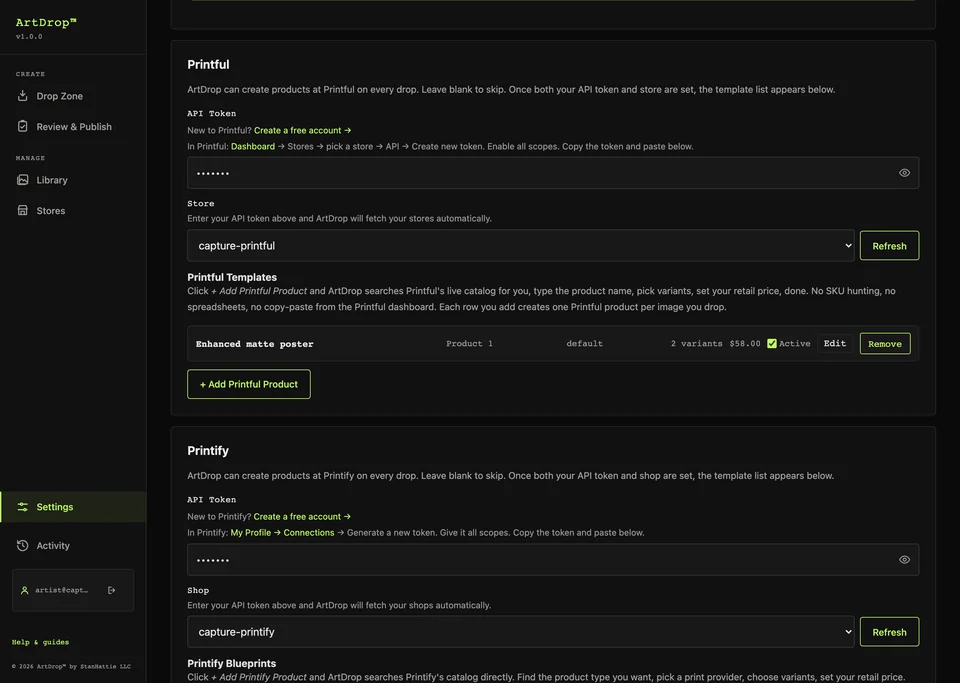Click the Stores shop icon
Image resolution: width=960 pixels, height=683 pixels.
(23, 211)
